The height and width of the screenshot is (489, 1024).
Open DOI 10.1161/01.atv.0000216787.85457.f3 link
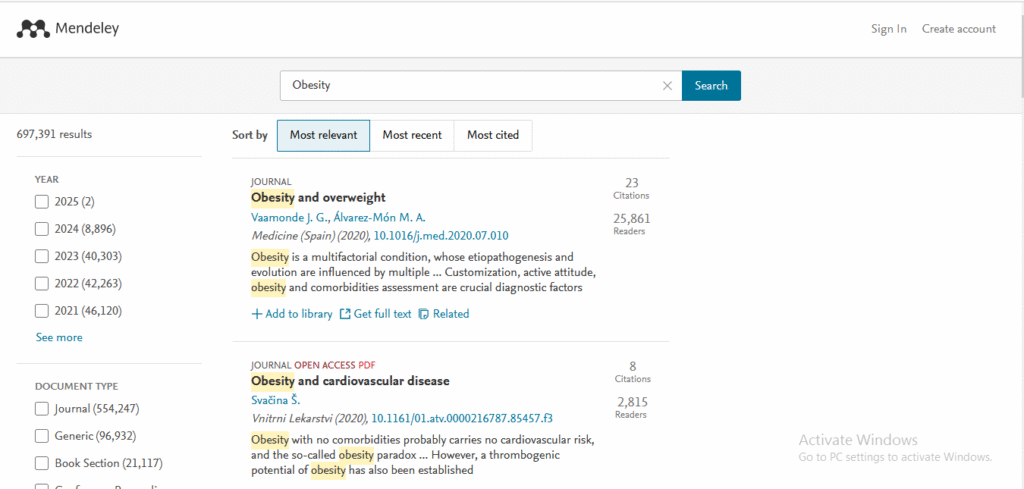point(462,418)
